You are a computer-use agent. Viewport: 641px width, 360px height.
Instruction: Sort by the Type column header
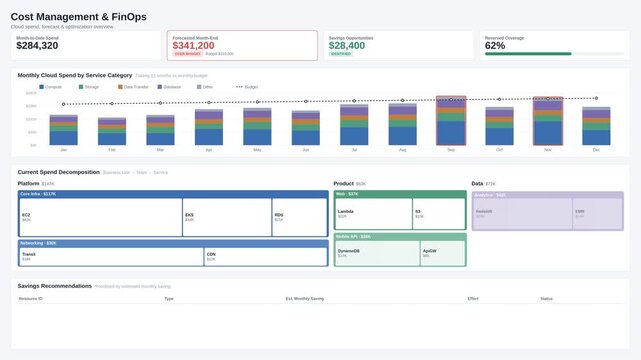(x=169, y=299)
